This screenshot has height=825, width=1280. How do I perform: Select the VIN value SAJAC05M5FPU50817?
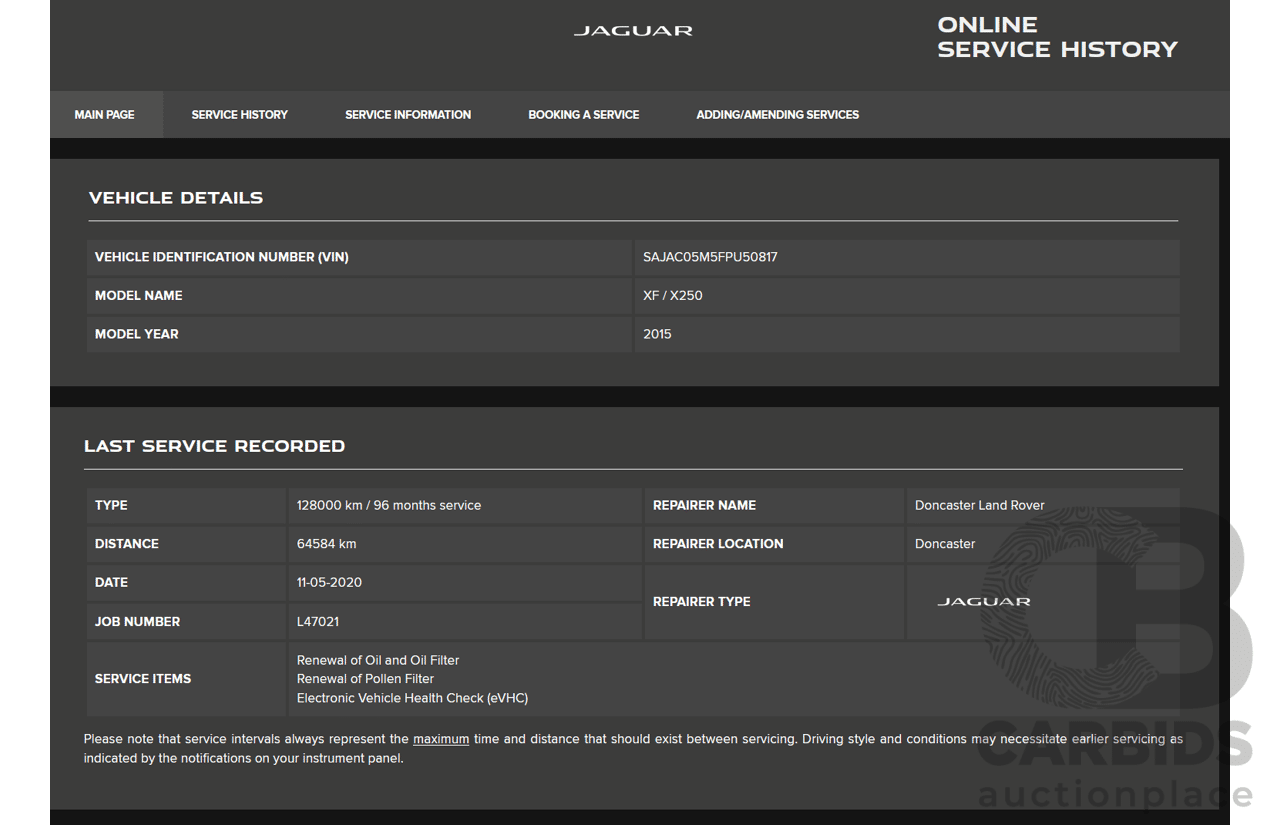(710, 257)
